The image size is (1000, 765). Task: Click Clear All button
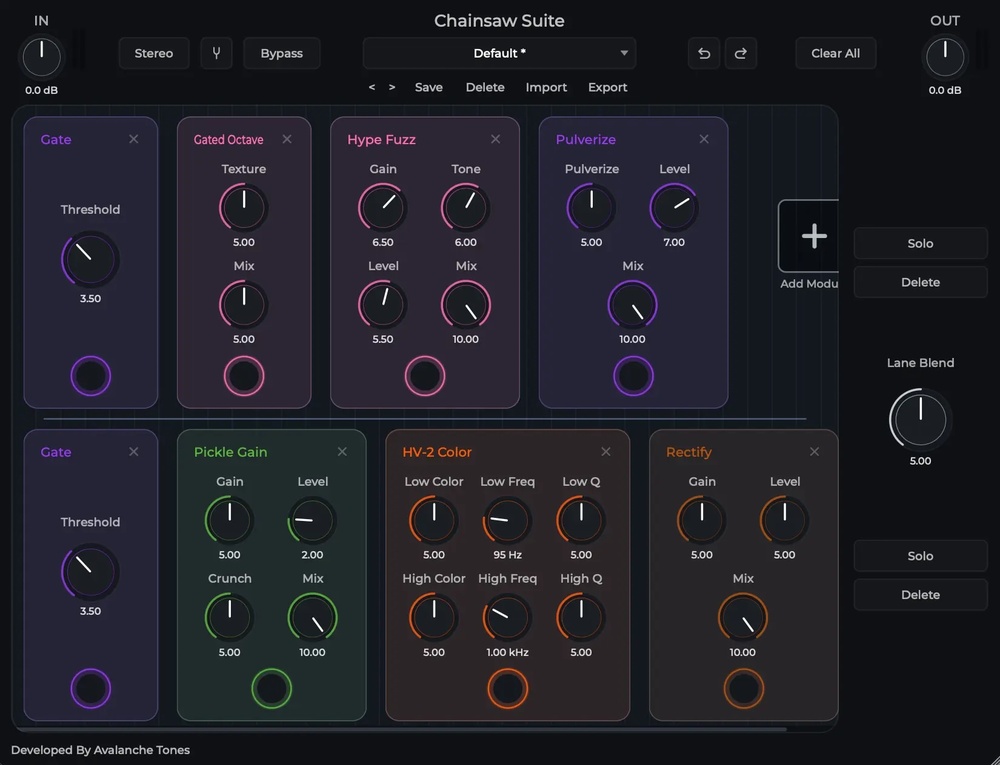835,54
